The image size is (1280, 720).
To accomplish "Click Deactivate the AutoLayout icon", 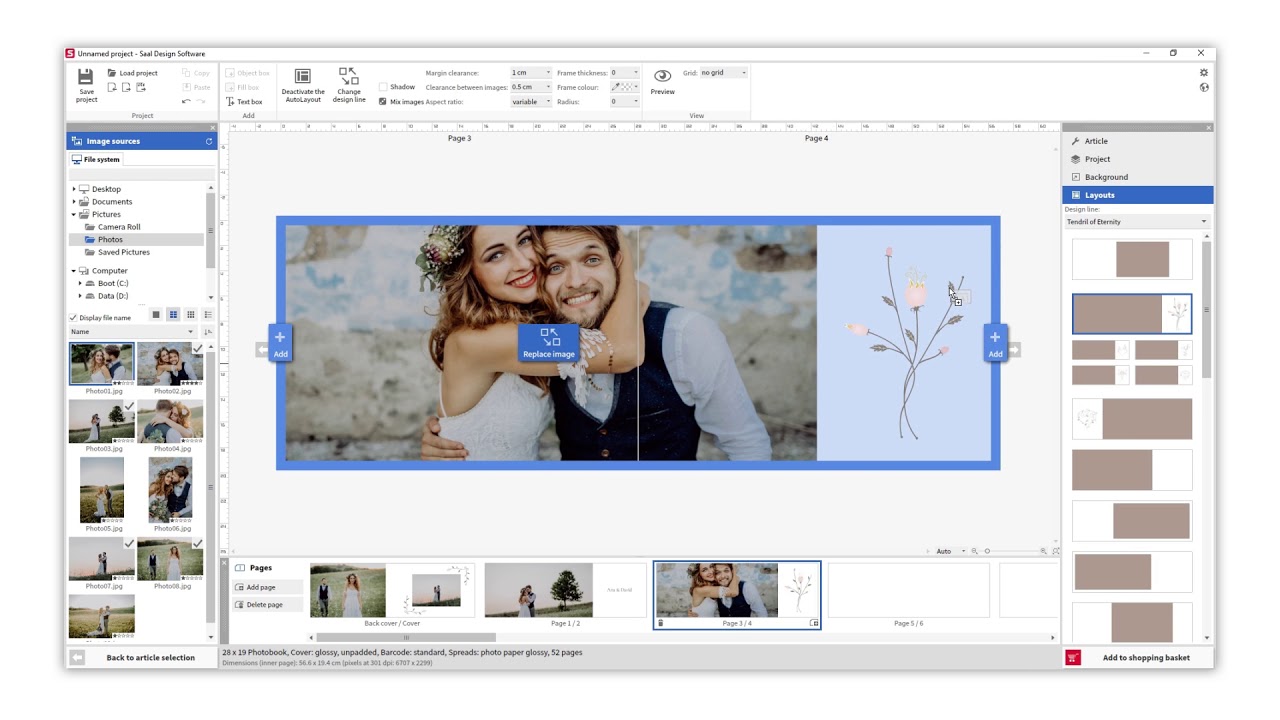I will pos(303,76).
